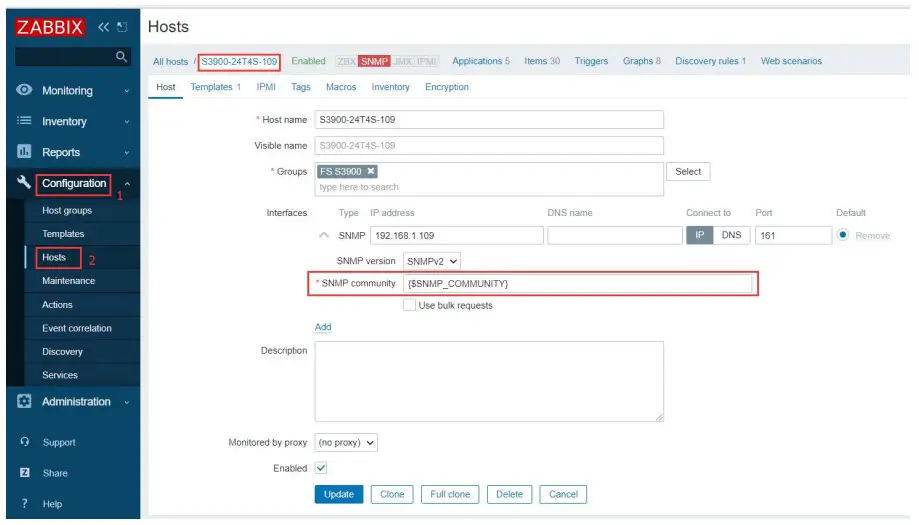This screenshot has width=919, height=525.
Task: Select IP in Connect to
Action: [x=700, y=235]
